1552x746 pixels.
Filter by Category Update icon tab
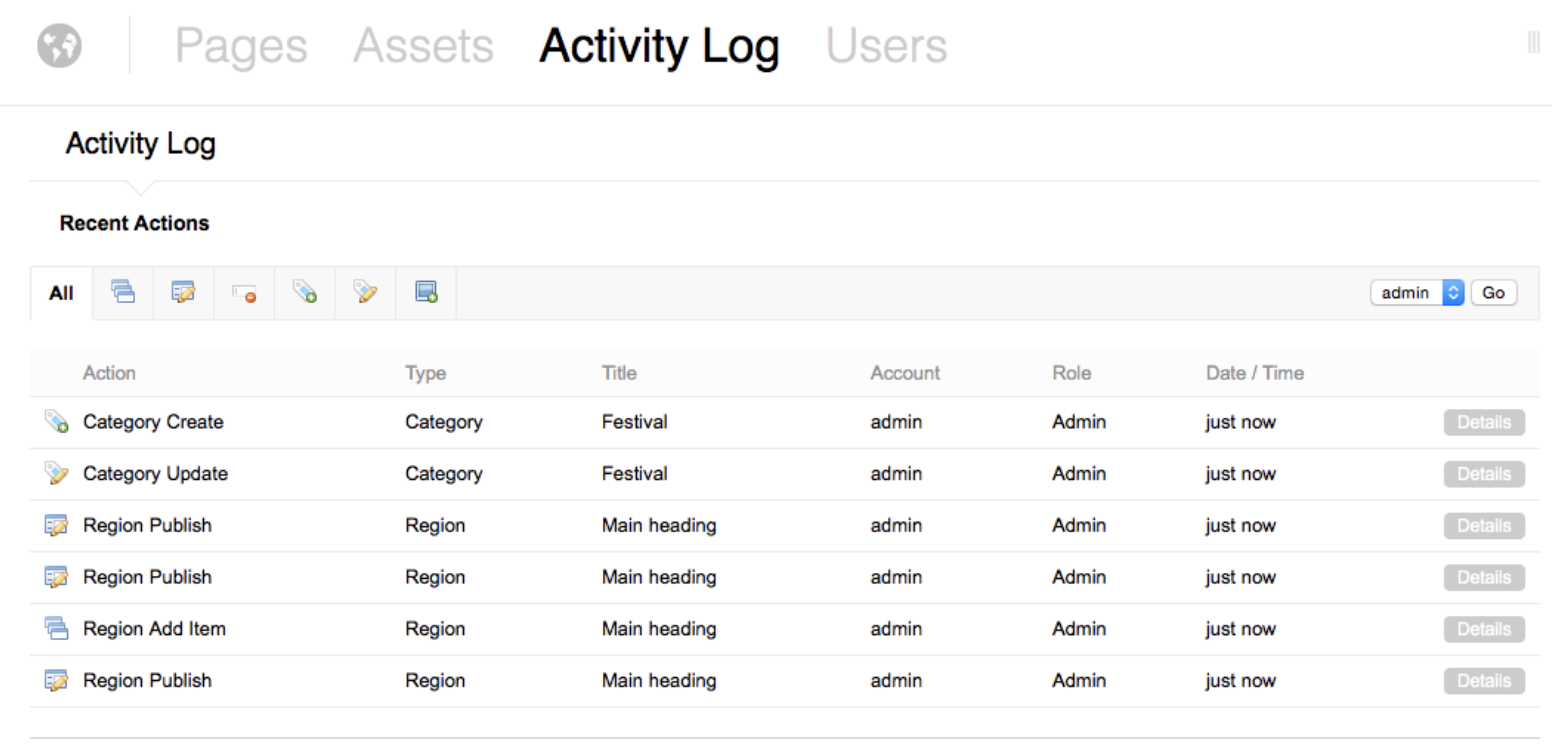tap(366, 292)
